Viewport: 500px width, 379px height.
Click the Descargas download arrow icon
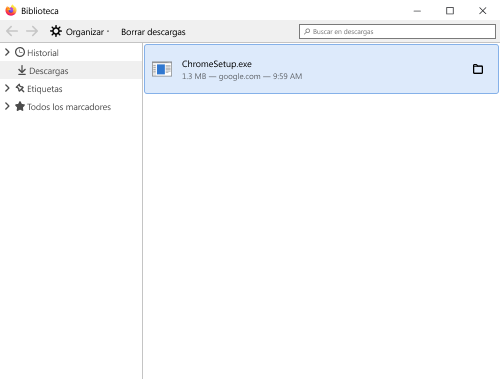click(22, 70)
